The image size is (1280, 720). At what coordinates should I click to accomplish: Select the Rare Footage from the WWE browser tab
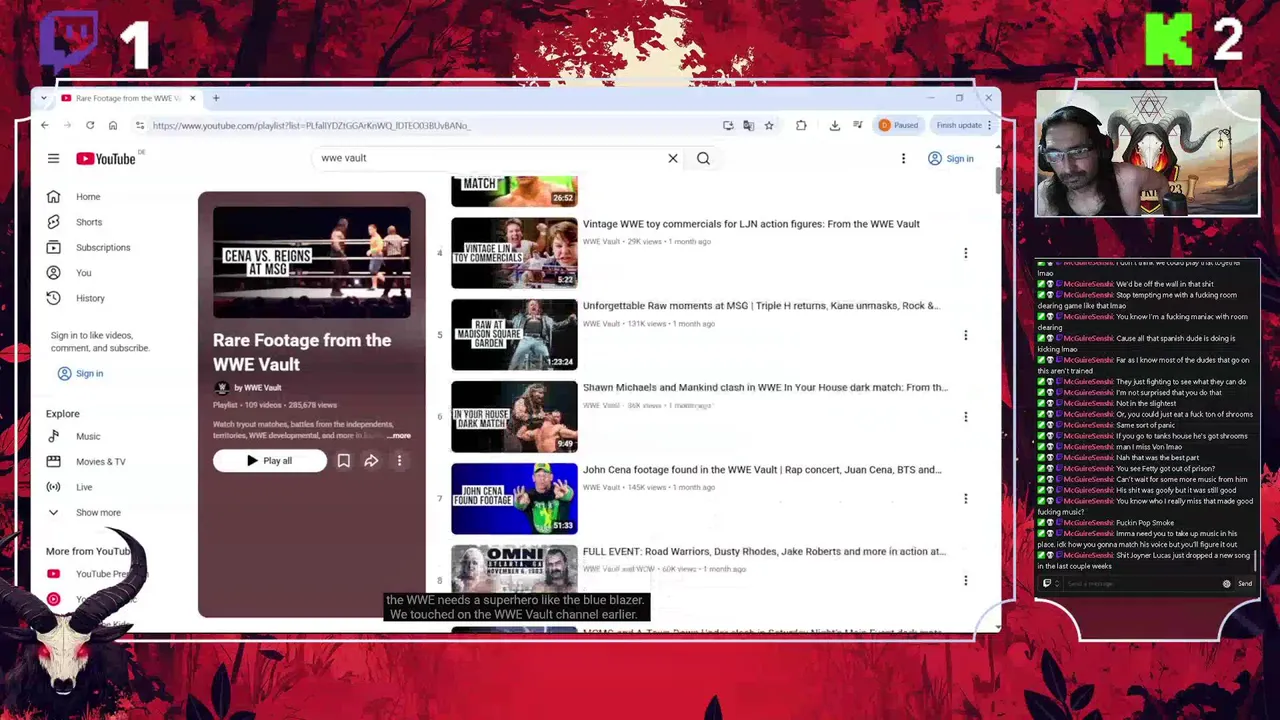(x=128, y=98)
